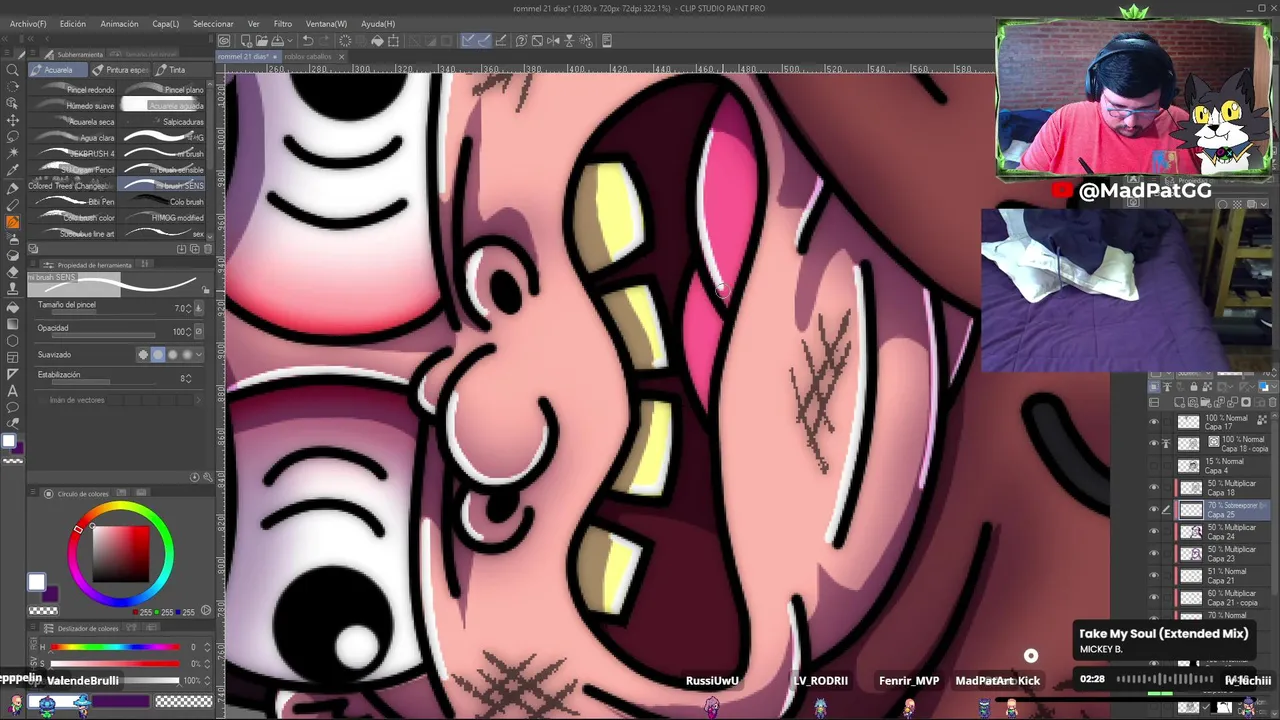Open the Archivo(F) menu
Image resolution: width=1280 pixels, height=720 pixels.
point(28,23)
